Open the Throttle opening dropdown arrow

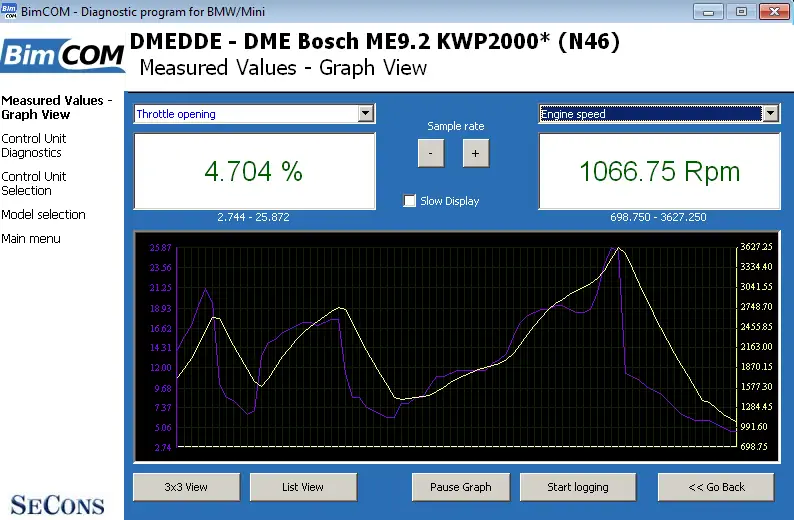(366, 114)
